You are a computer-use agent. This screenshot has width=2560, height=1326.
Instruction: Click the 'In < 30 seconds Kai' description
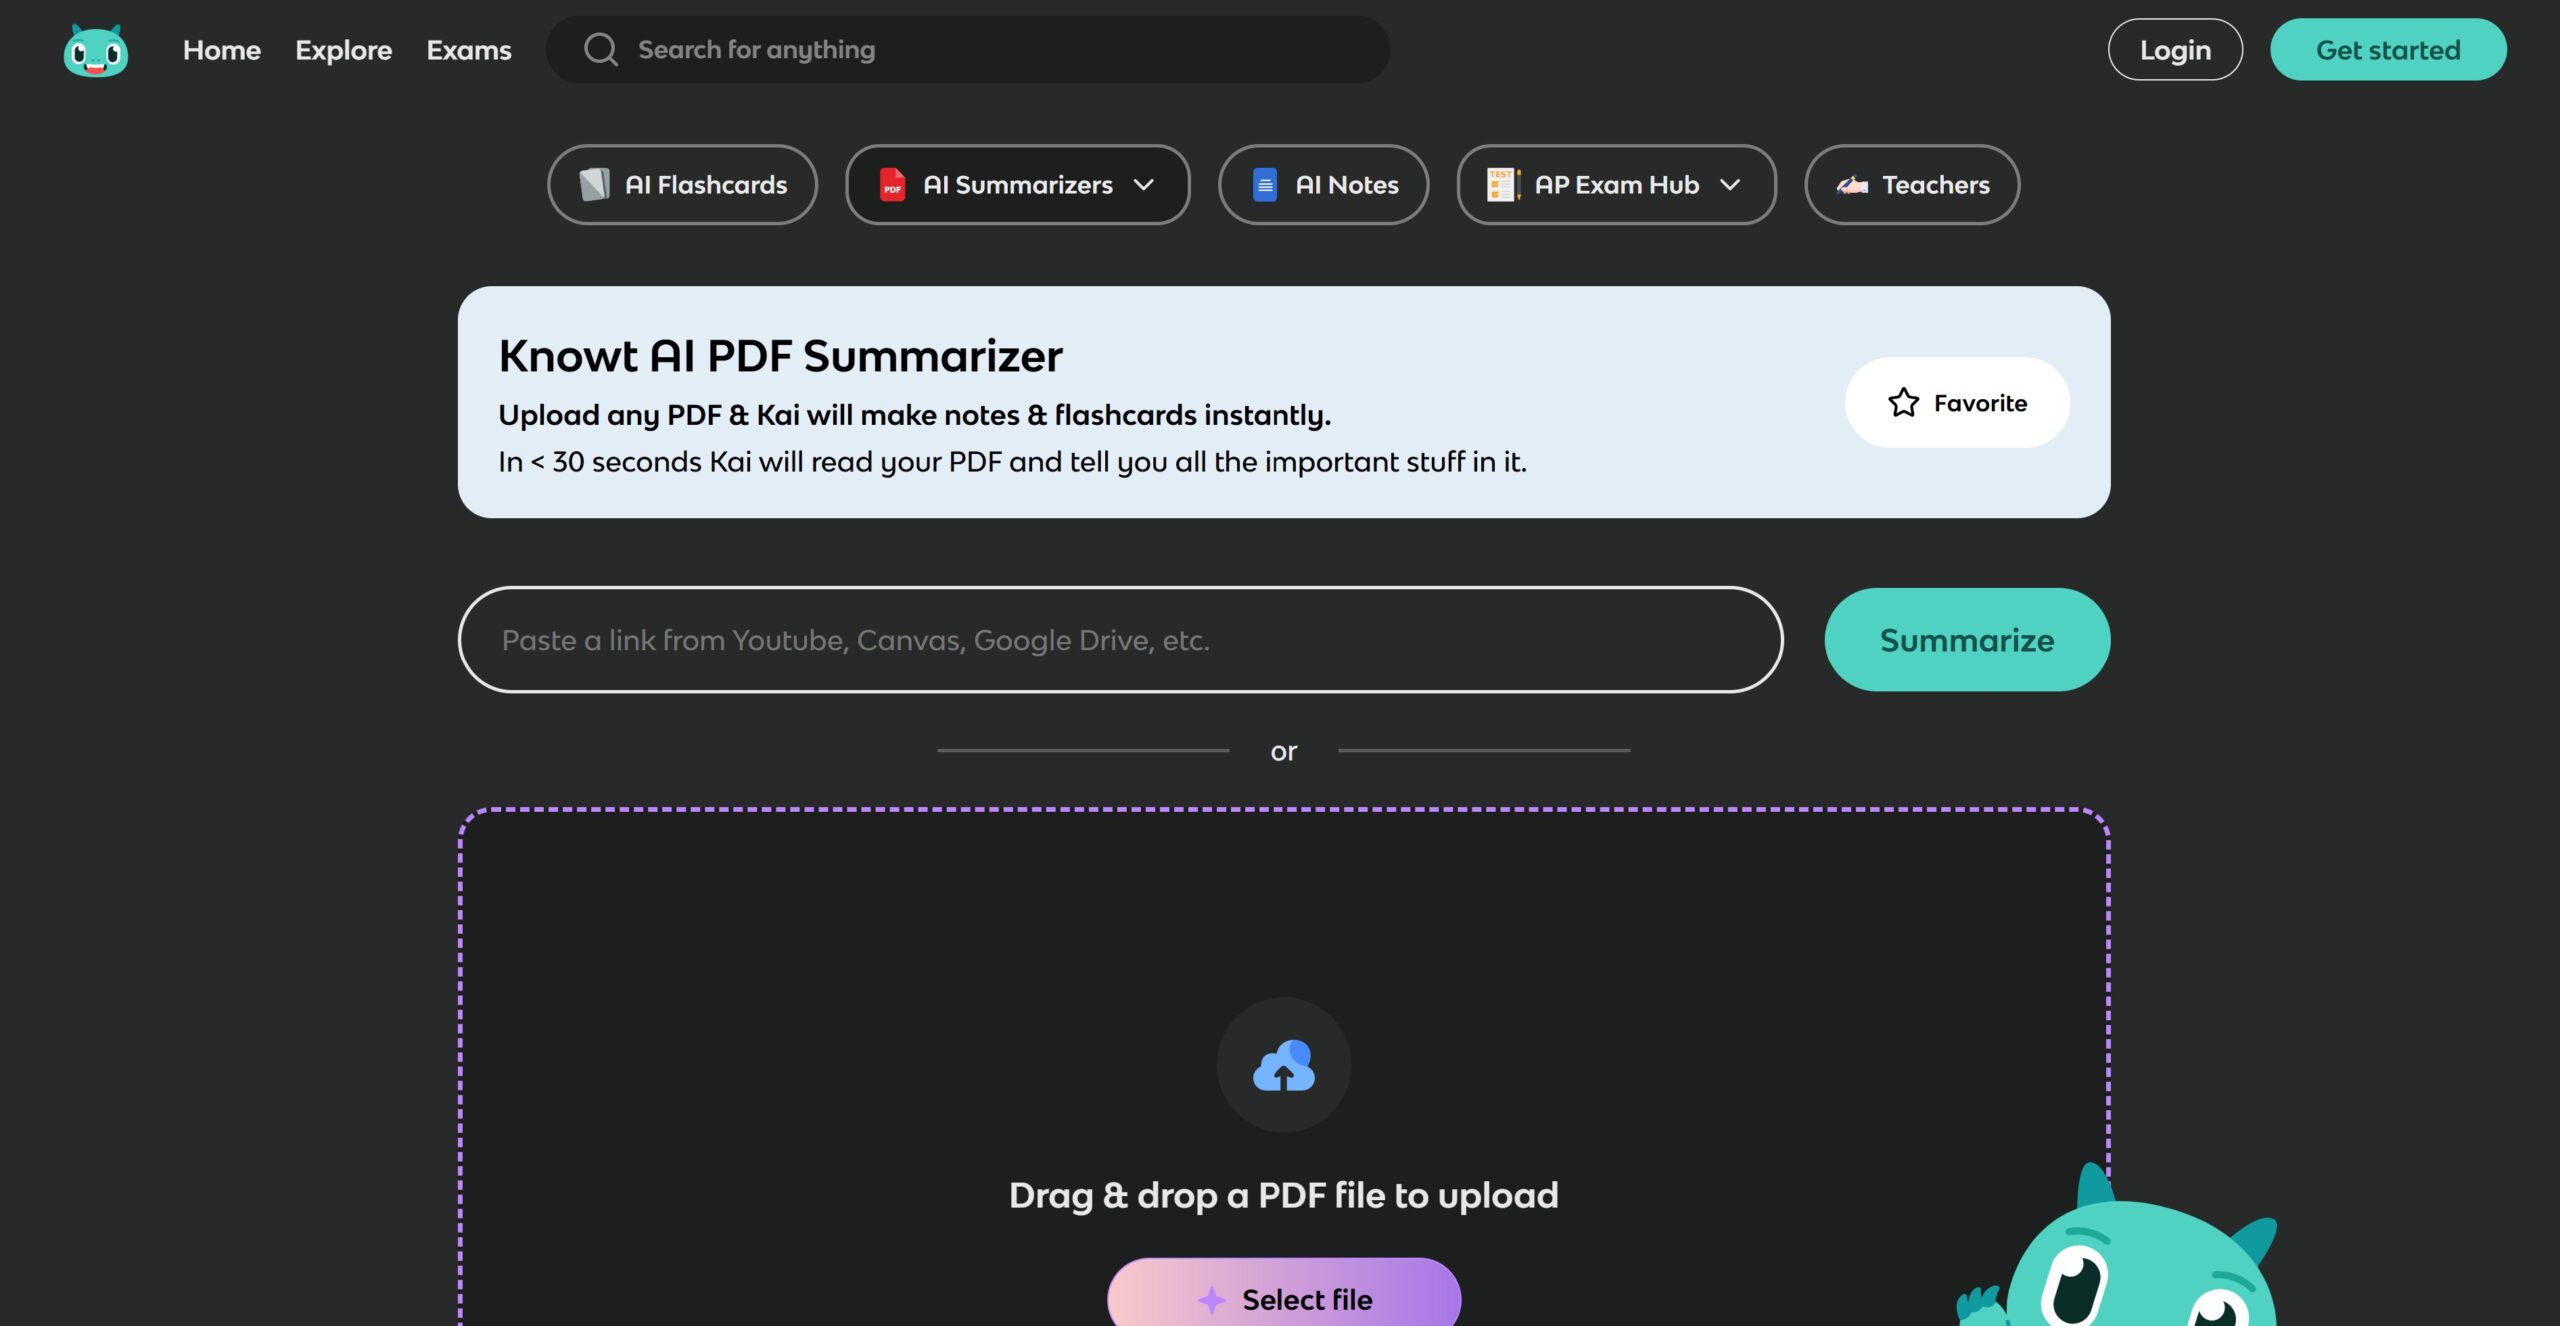(x=1012, y=461)
